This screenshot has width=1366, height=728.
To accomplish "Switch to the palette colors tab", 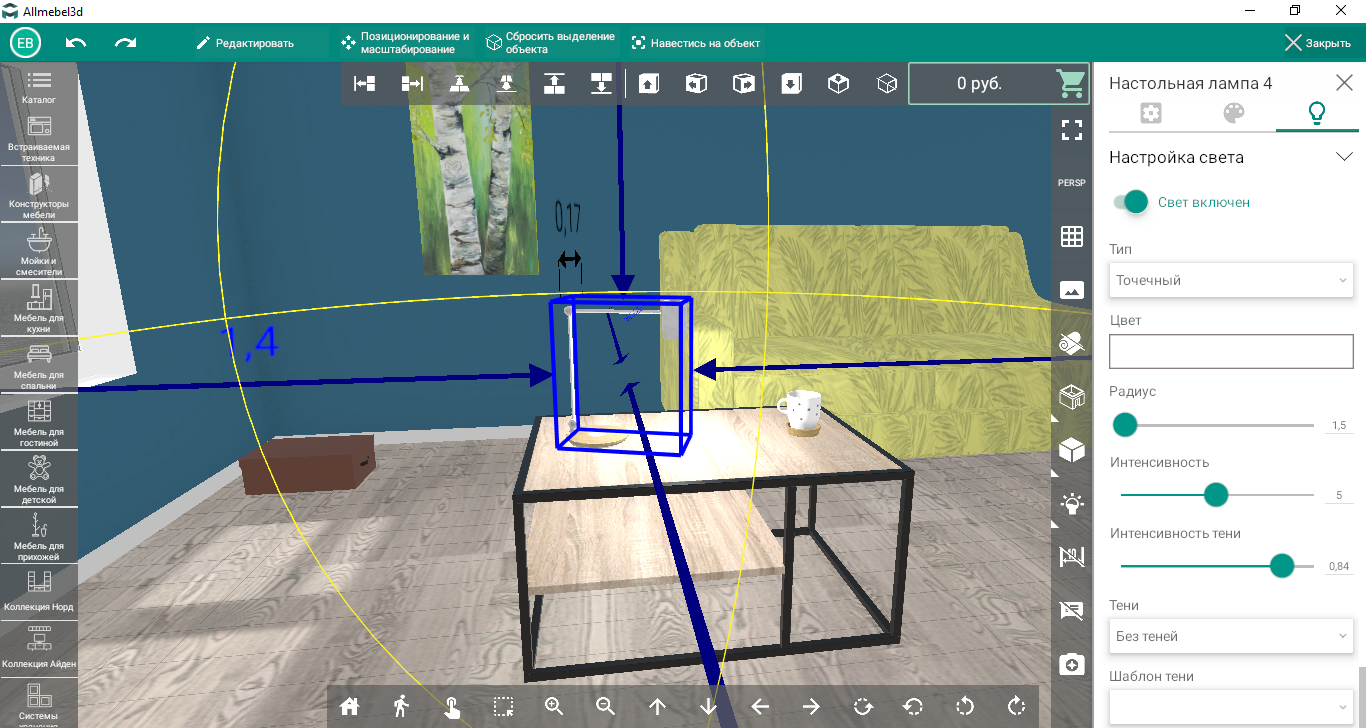I will click(x=1234, y=113).
